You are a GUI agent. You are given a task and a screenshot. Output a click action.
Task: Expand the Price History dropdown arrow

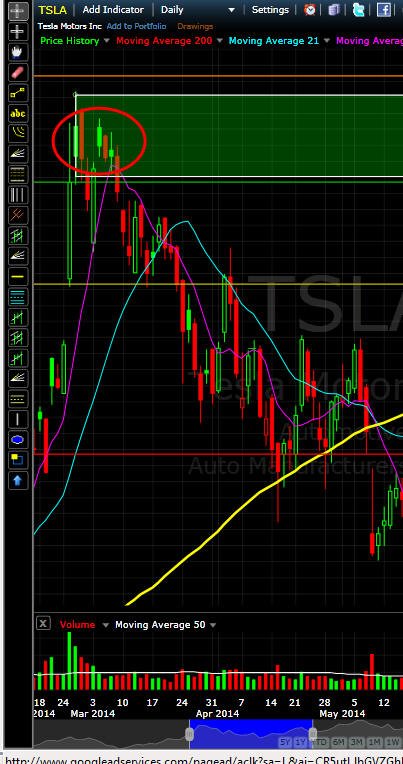[107, 41]
